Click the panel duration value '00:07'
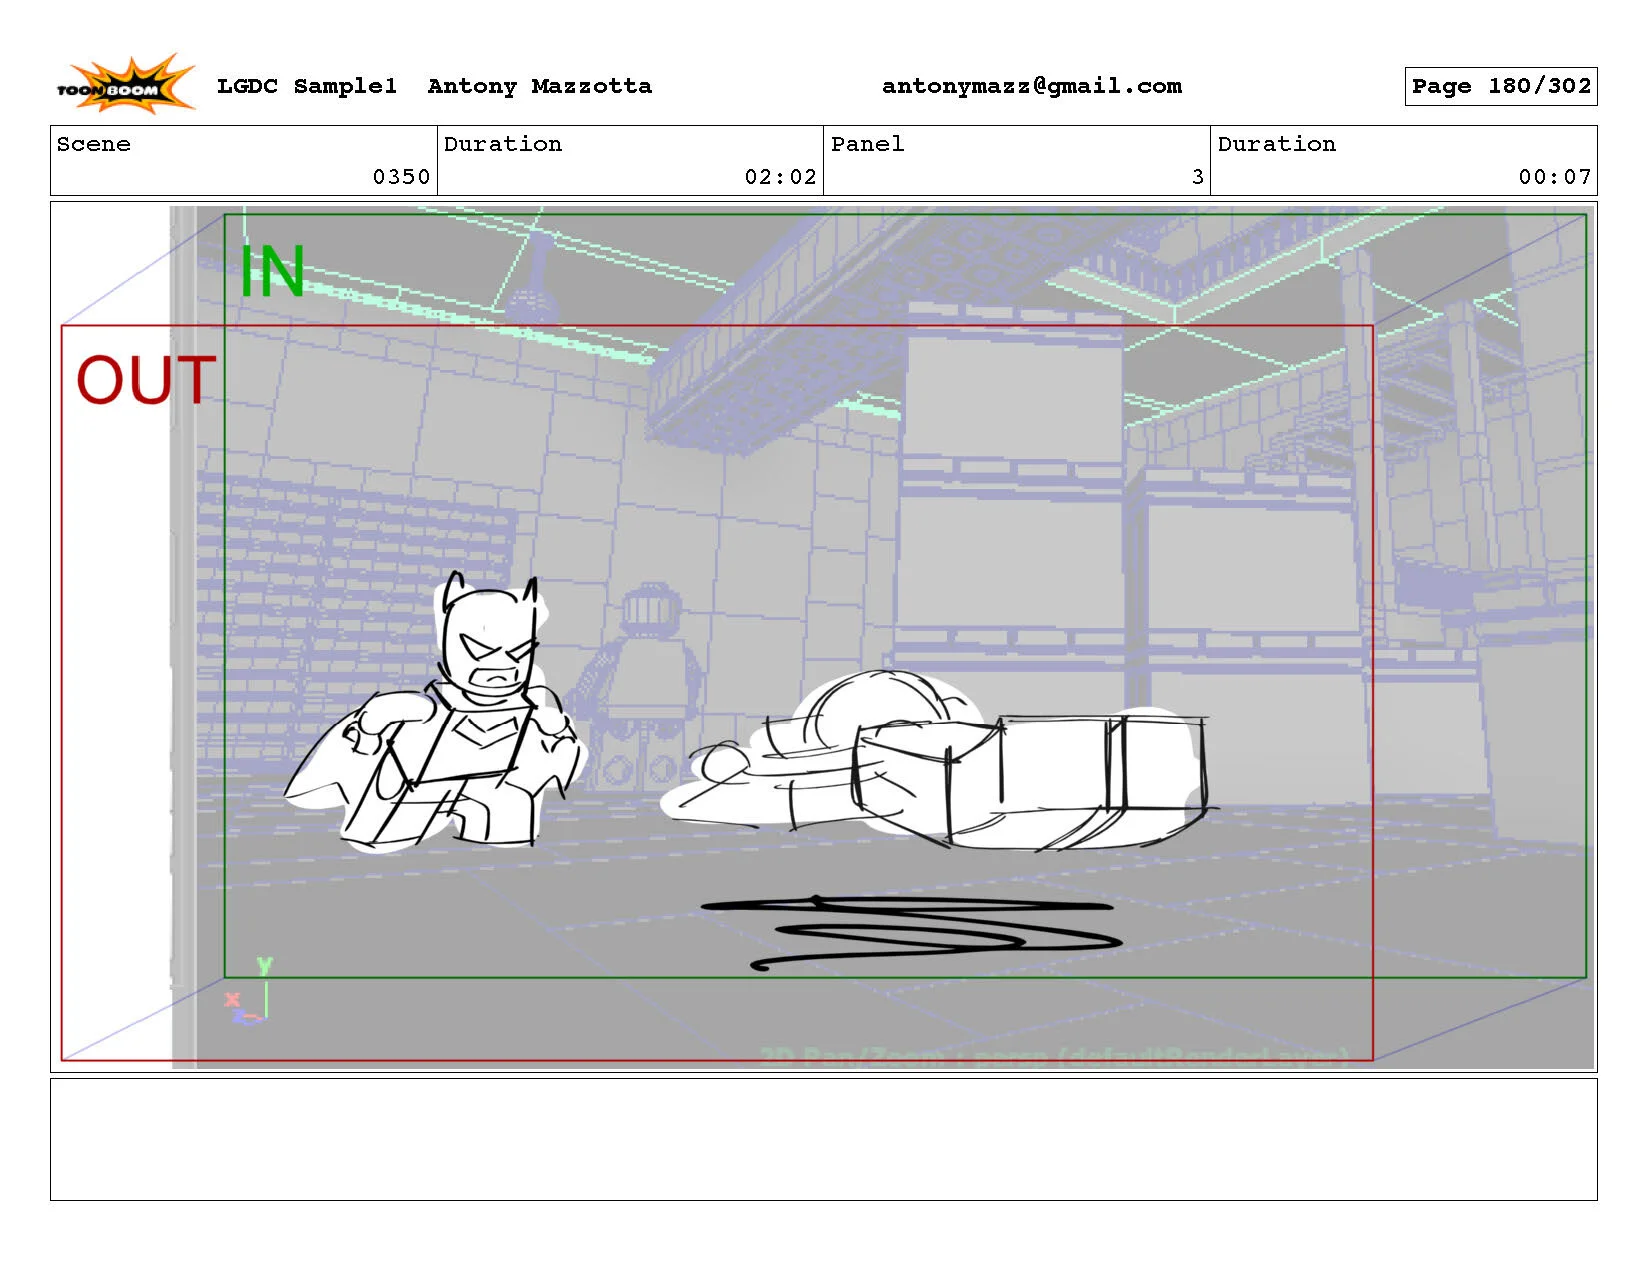 (x=1555, y=177)
